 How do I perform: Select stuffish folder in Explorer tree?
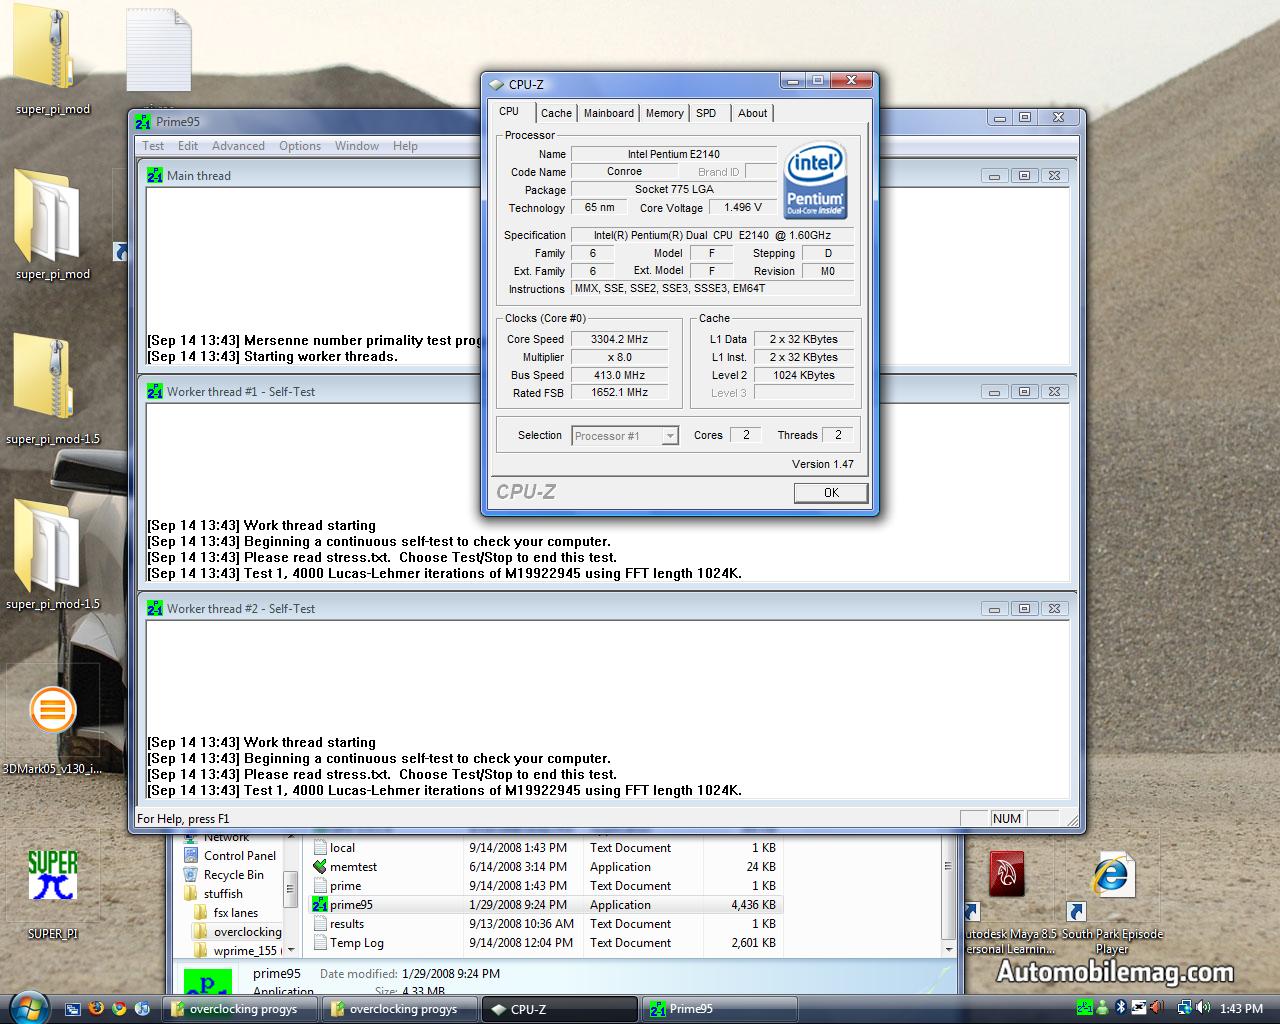point(213,893)
